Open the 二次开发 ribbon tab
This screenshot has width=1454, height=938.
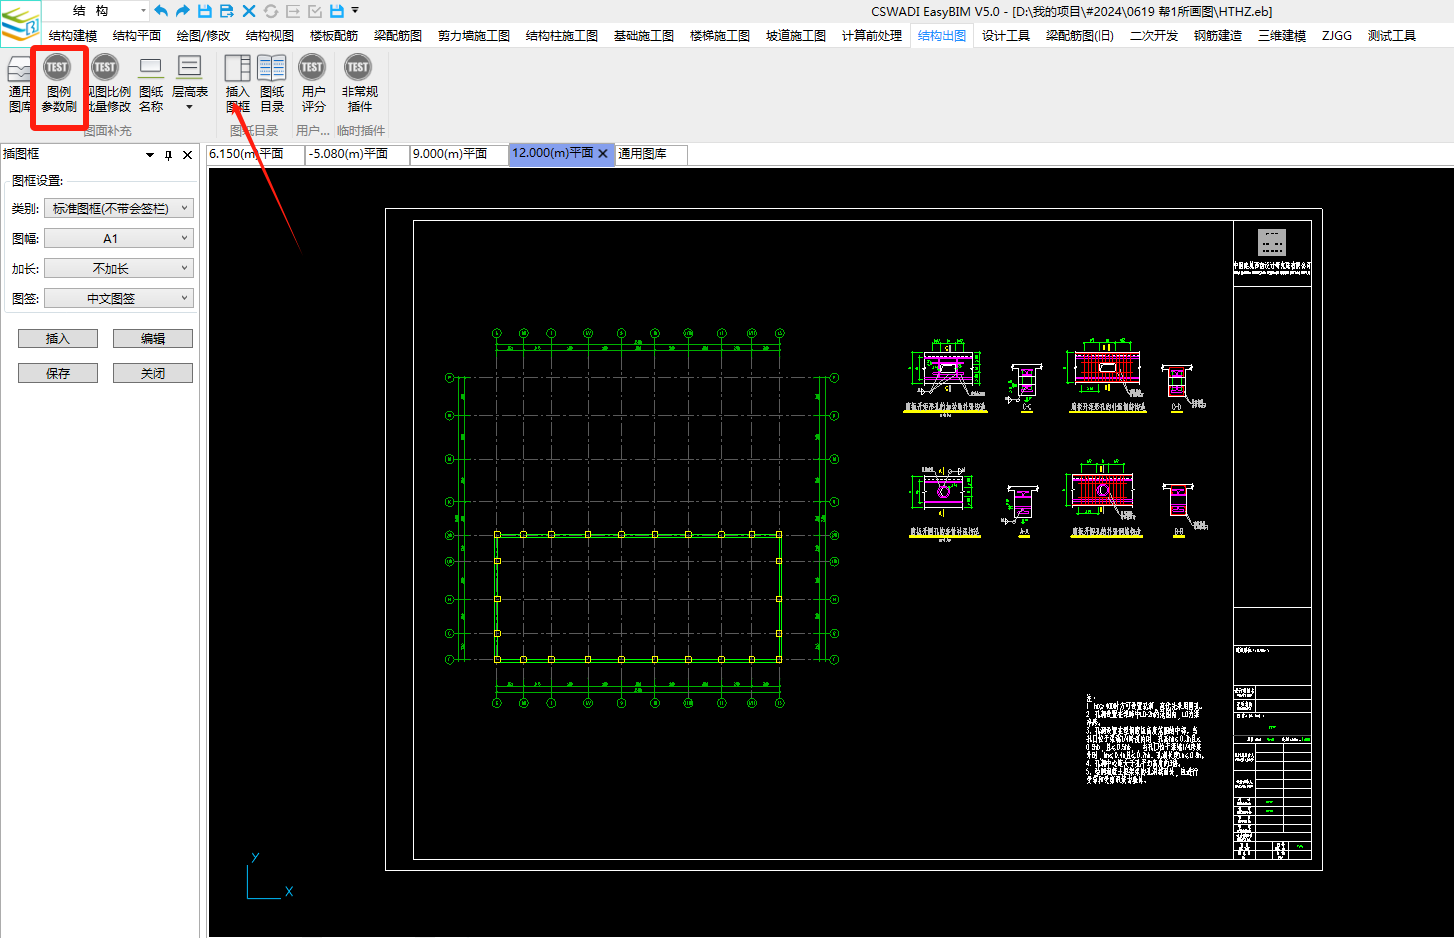[x=1154, y=36]
